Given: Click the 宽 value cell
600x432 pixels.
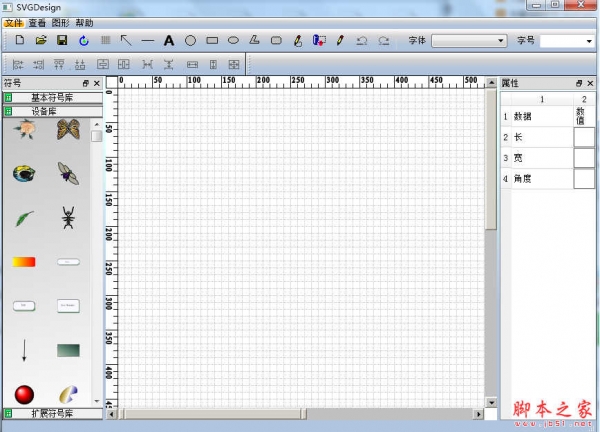Looking at the screenshot, I should tap(584, 158).
